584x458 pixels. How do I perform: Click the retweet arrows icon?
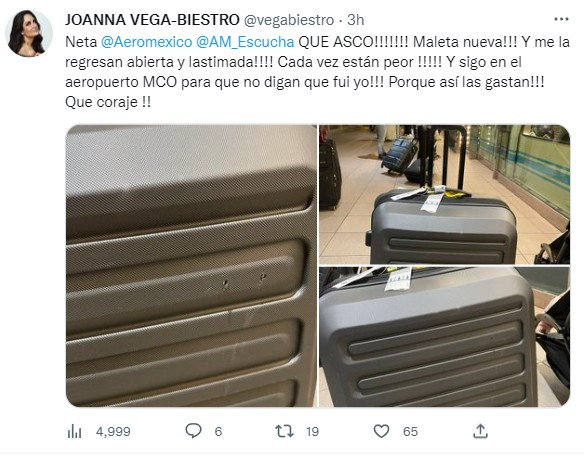click(285, 431)
